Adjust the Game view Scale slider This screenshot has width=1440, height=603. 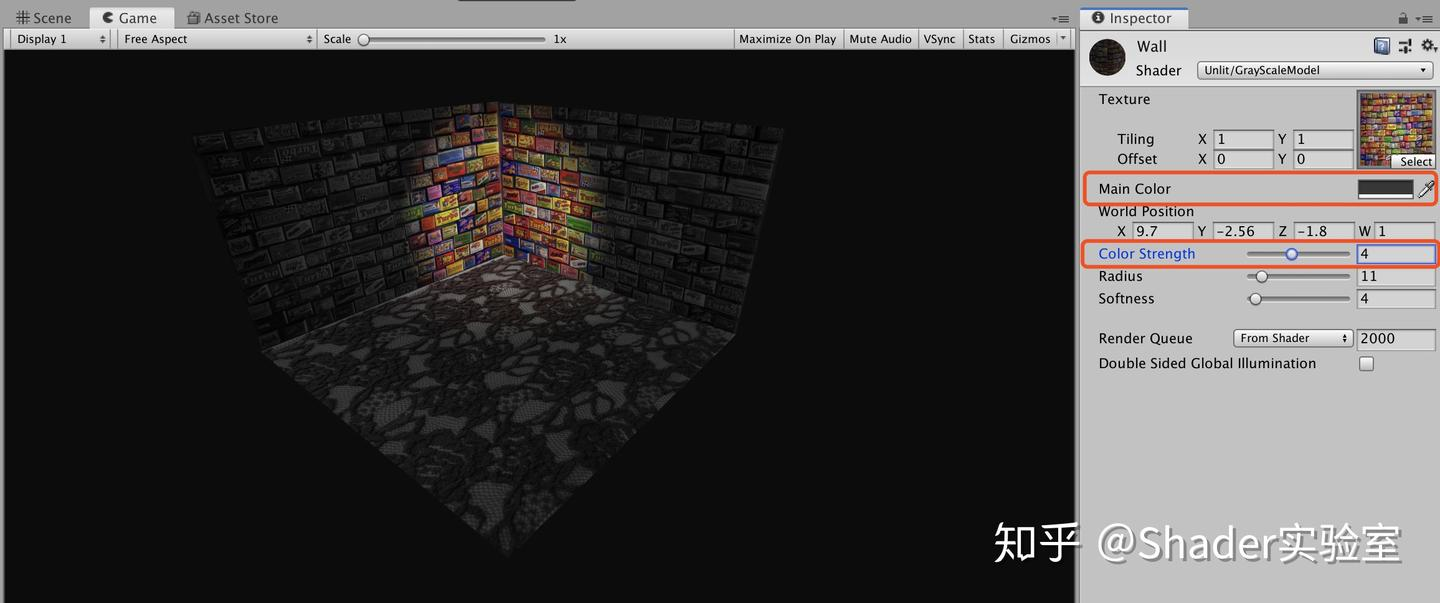[x=455, y=39]
